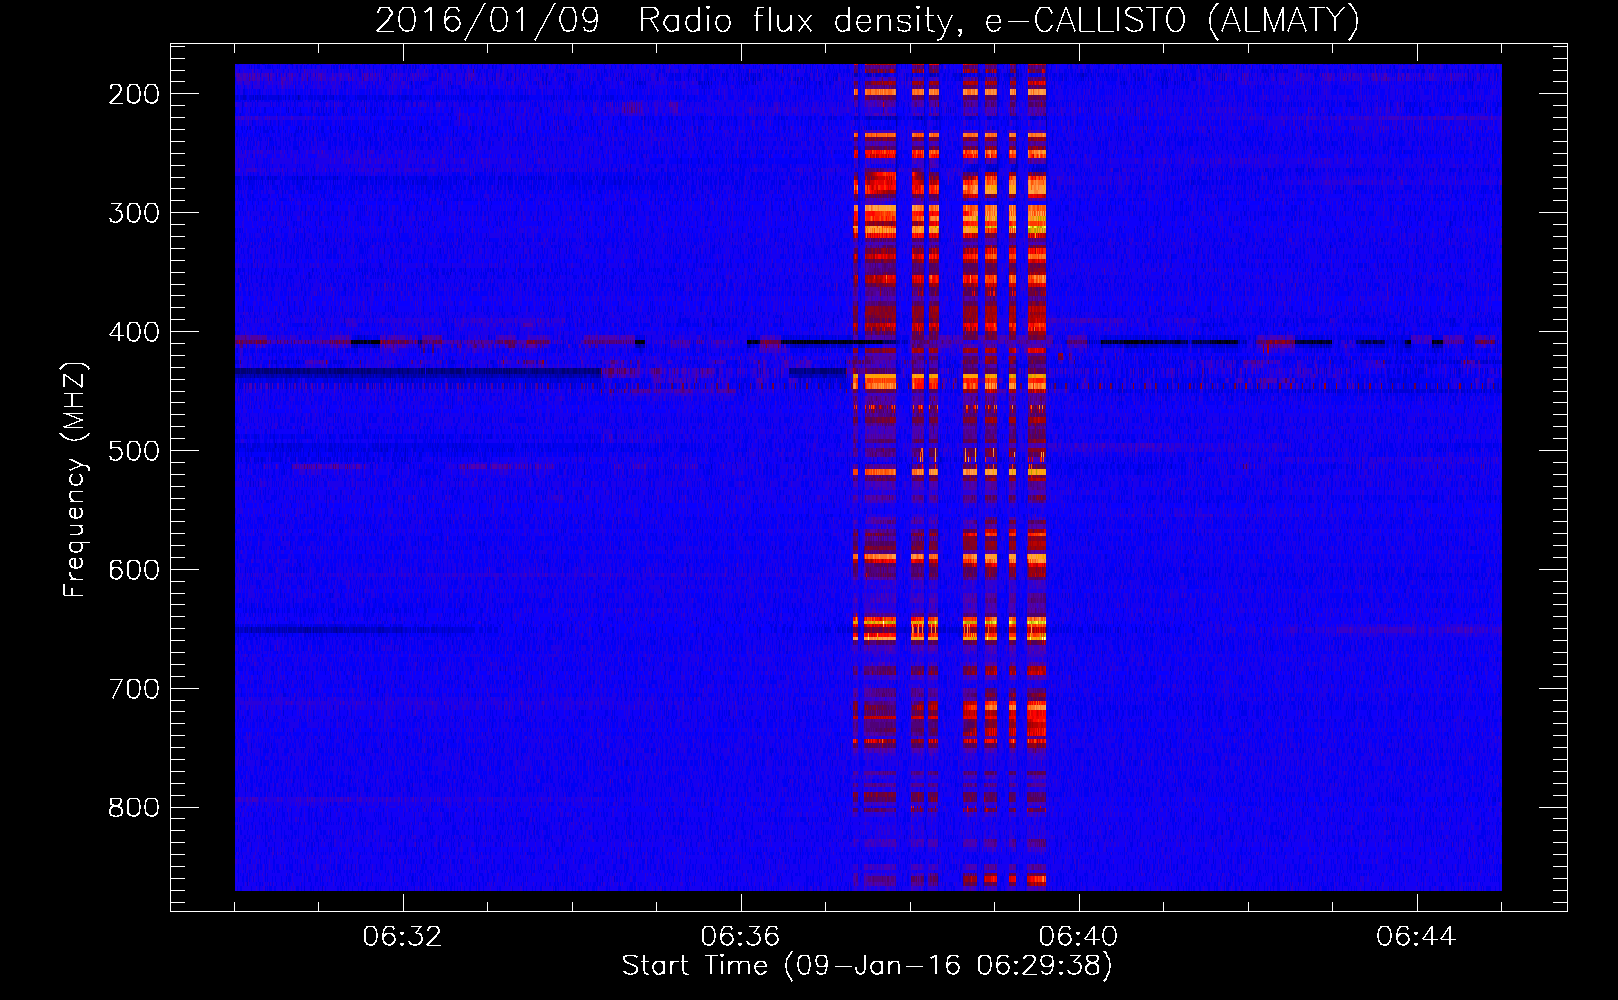
Task: Click the 300 frequency tick label
Action: pyautogui.click(x=134, y=213)
